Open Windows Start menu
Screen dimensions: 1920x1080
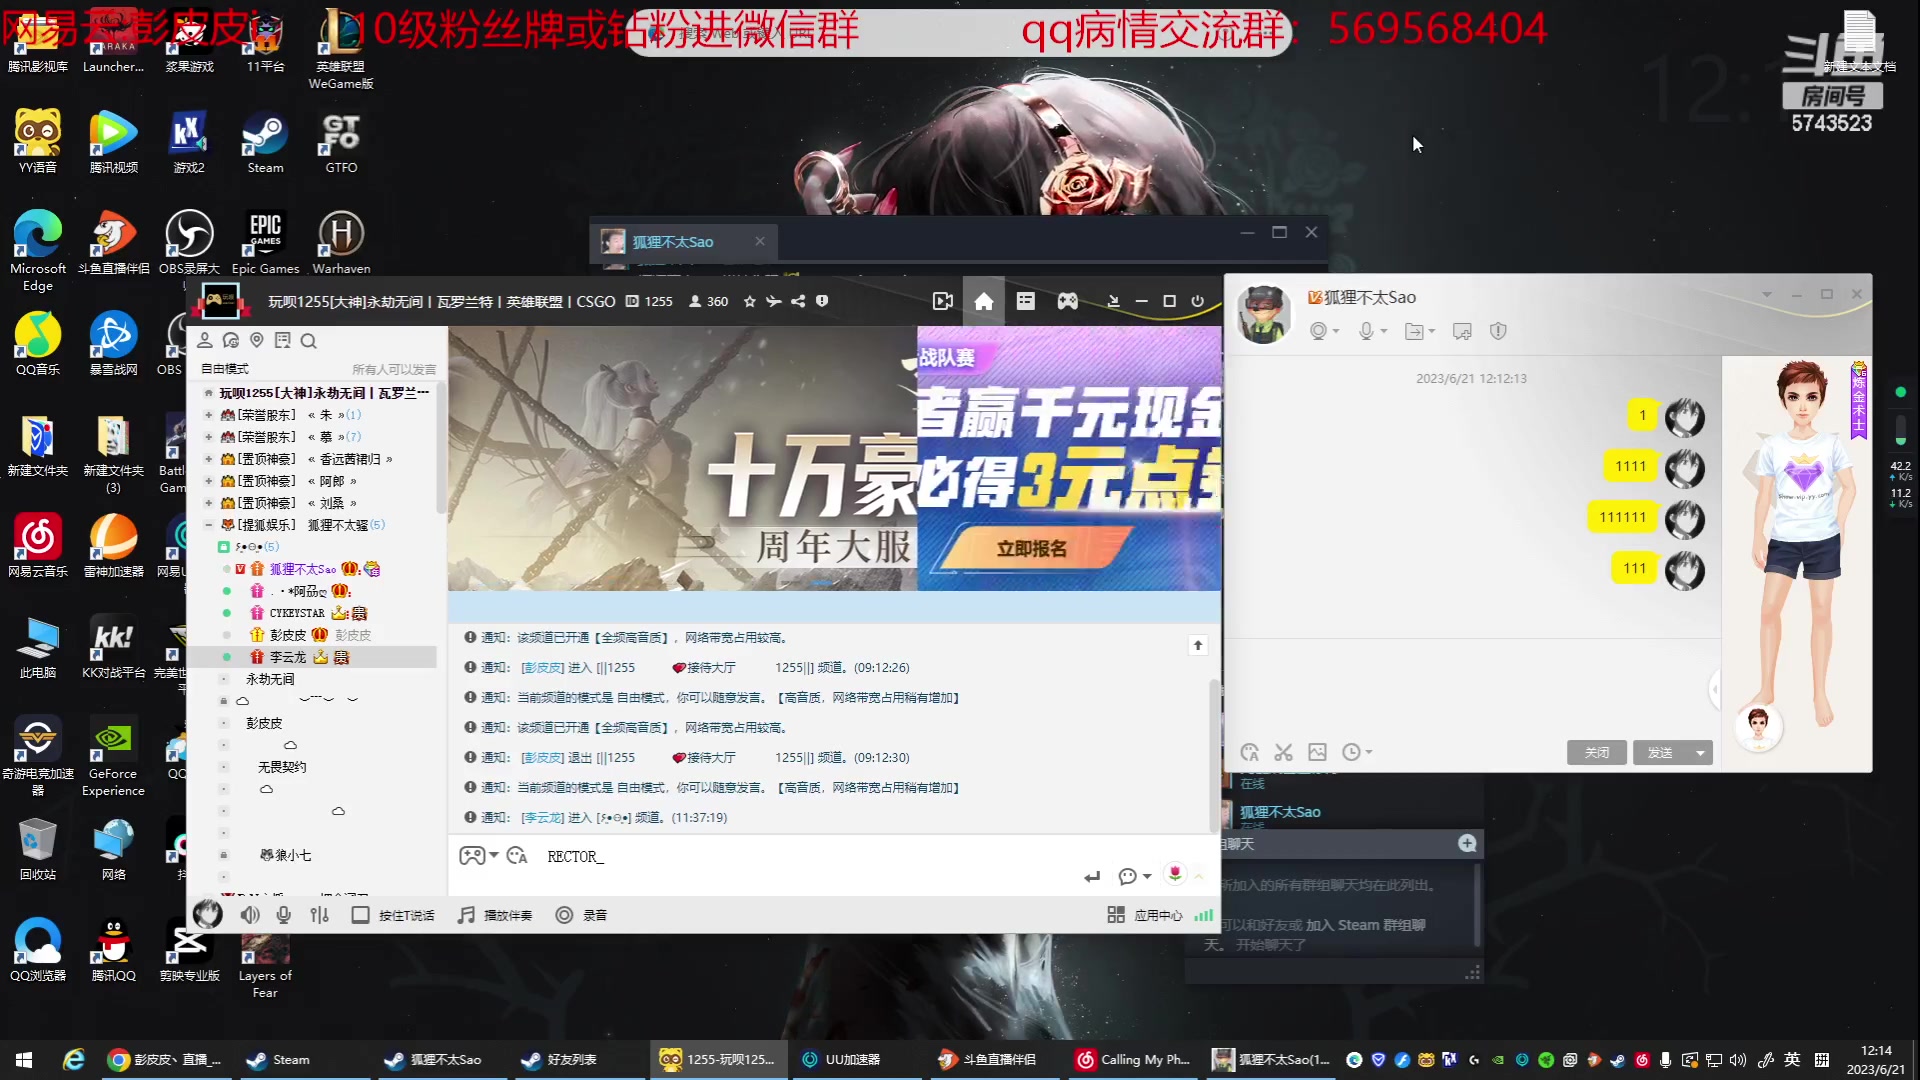[24, 1060]
